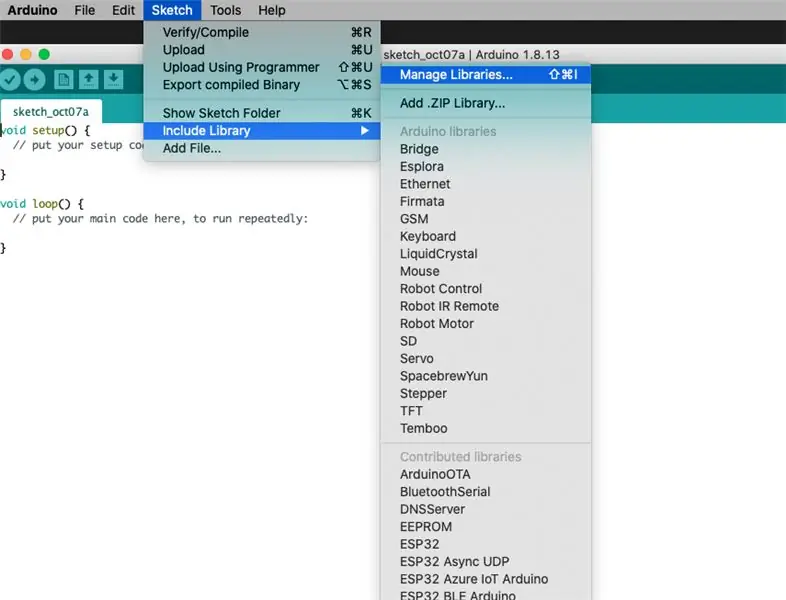Include the Stepper library

[486, 393]
